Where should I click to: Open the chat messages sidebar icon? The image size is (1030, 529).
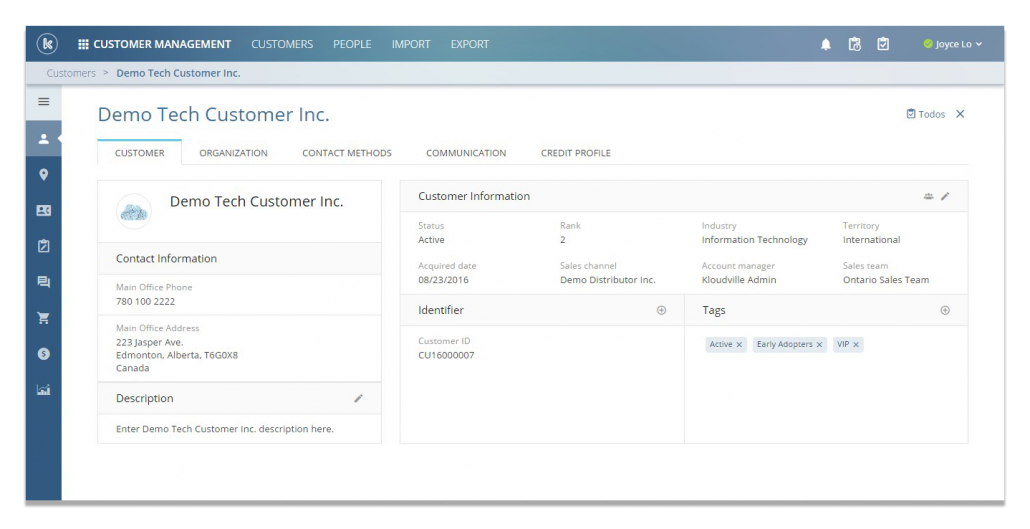[x=43, y=282]
